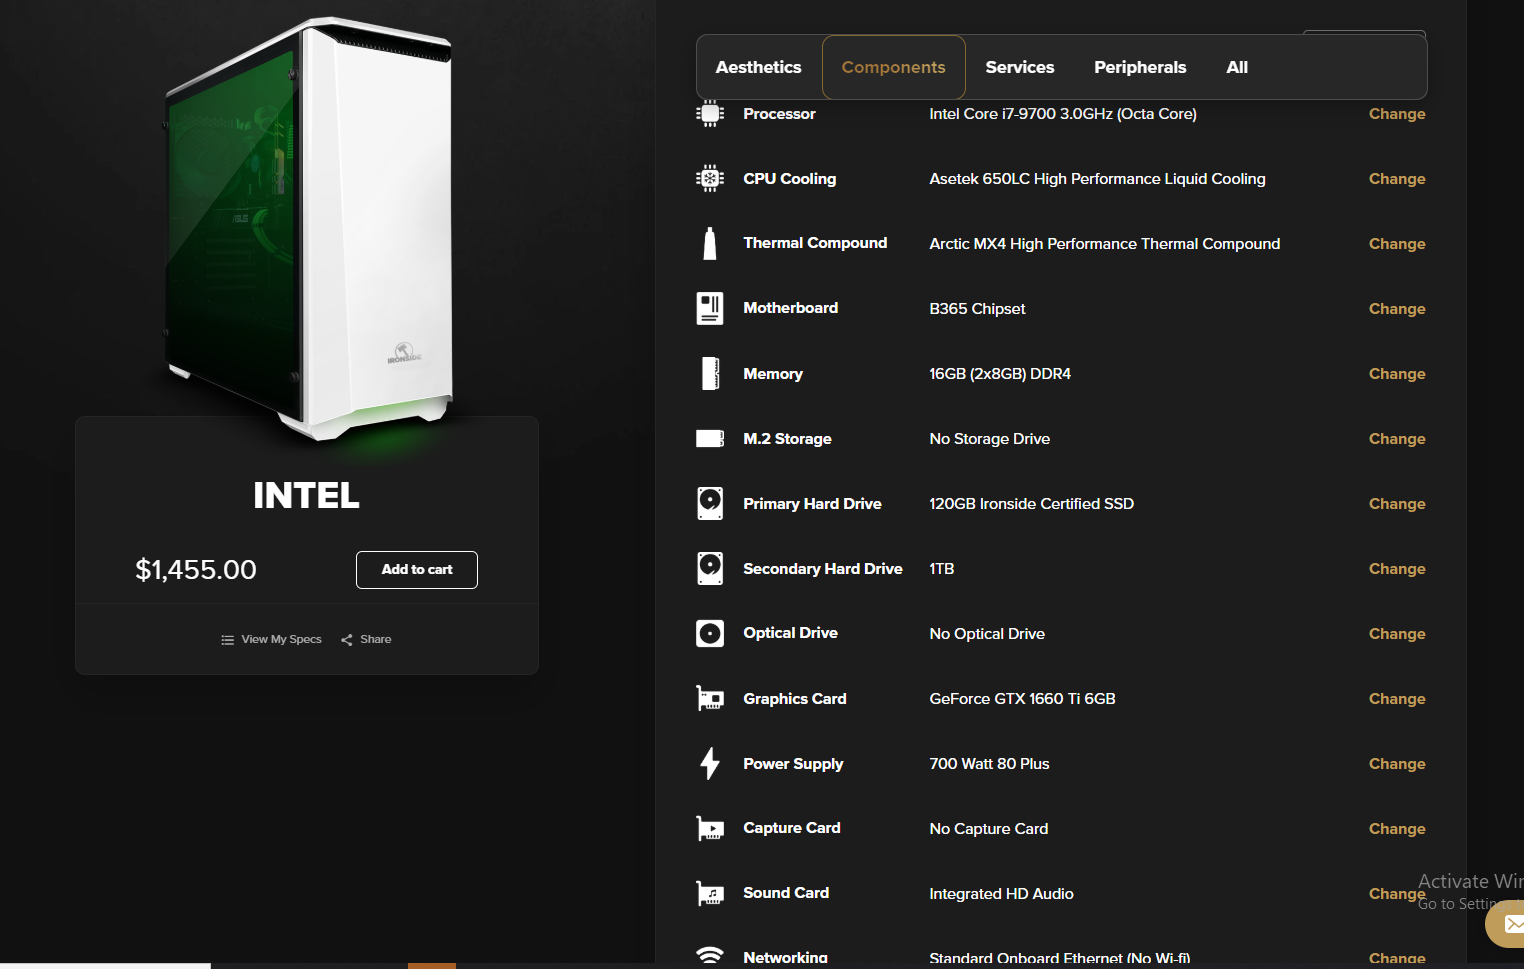The image size is (1524, 969).
Task: Click the Arctic MX4 thermal compound value
Action: pos(1104,244)
